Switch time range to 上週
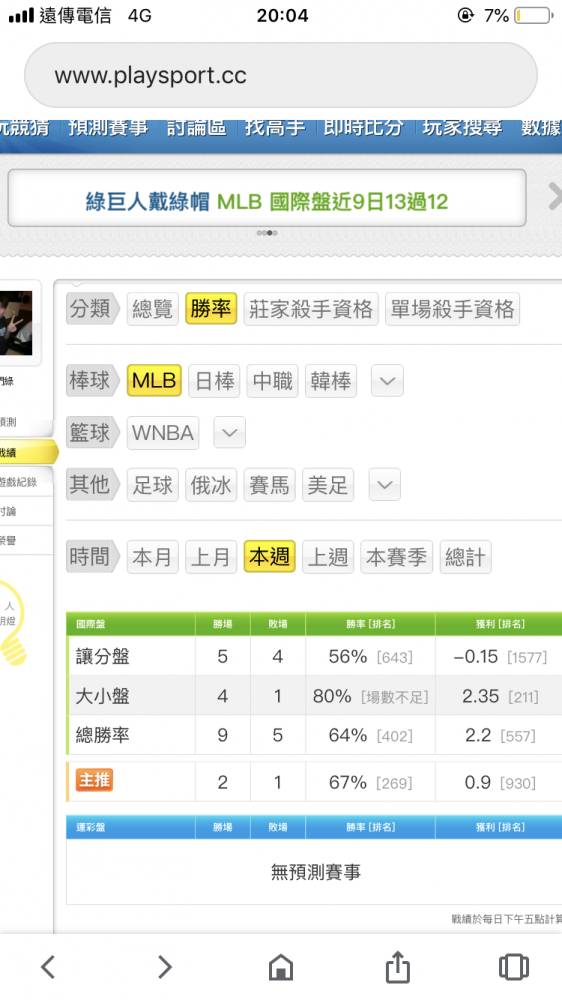 (x=328, y=557)
